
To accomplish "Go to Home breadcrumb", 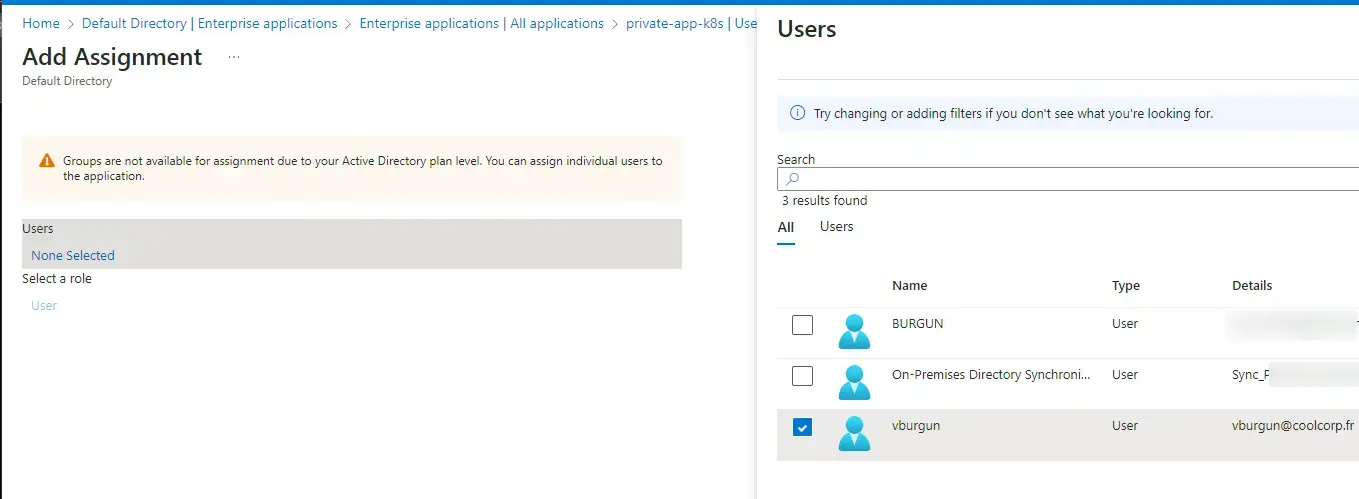I will (x=41, y=23).
